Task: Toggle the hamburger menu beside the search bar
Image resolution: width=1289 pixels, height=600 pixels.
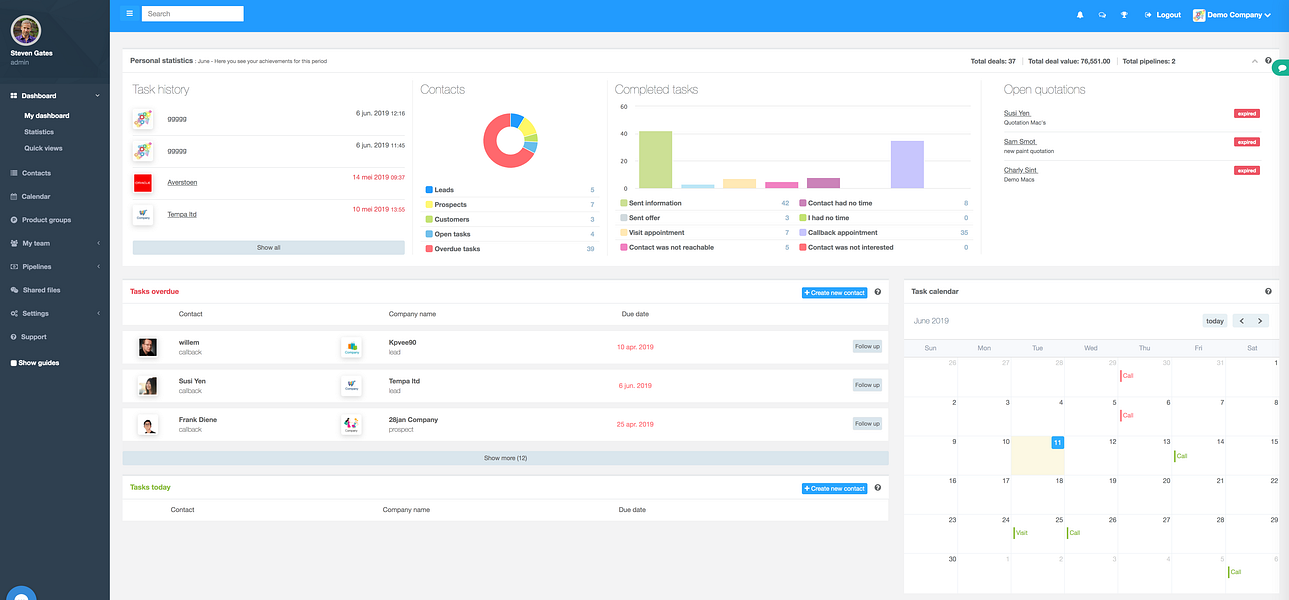Action: (x=129, y=13)
